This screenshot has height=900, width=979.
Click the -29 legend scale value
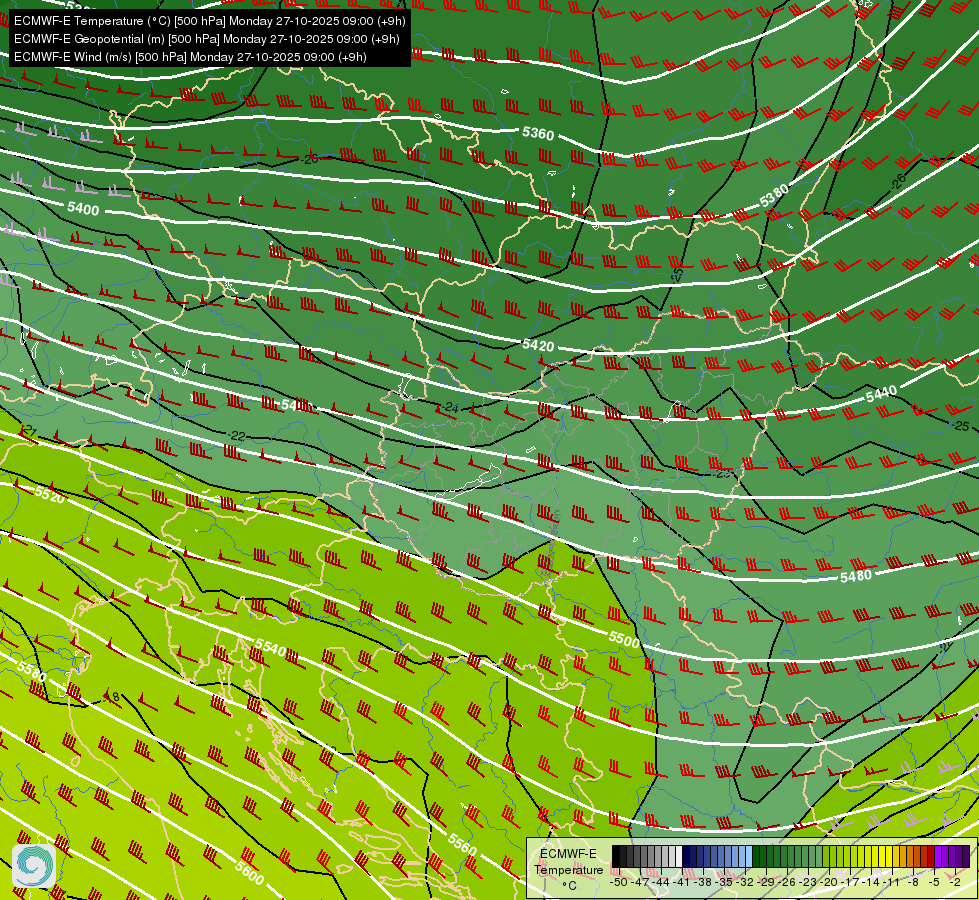click(766, 882)
